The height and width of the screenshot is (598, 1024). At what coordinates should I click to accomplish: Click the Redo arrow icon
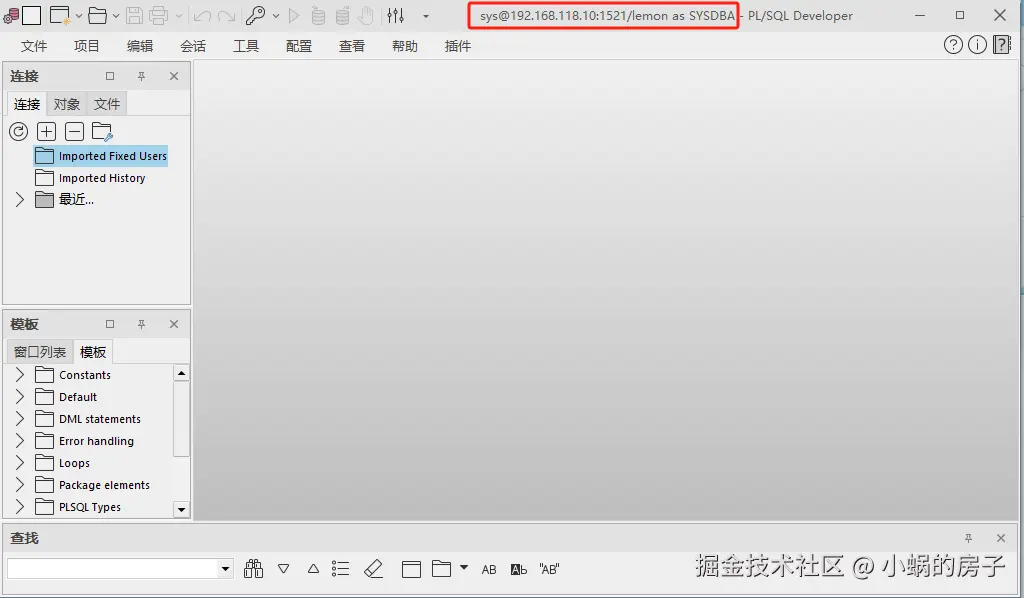pos(226,16)
